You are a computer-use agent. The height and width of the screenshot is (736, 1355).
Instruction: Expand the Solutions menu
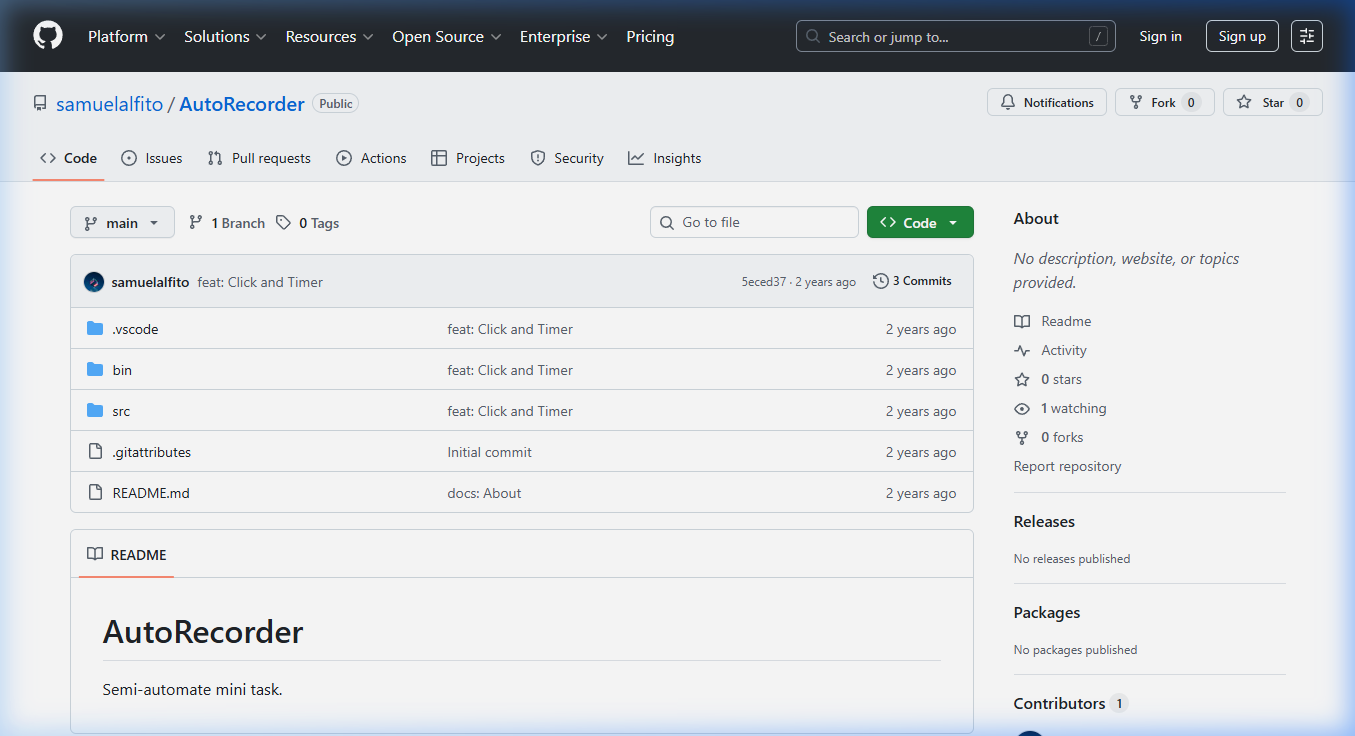click(x=225, y=36)
